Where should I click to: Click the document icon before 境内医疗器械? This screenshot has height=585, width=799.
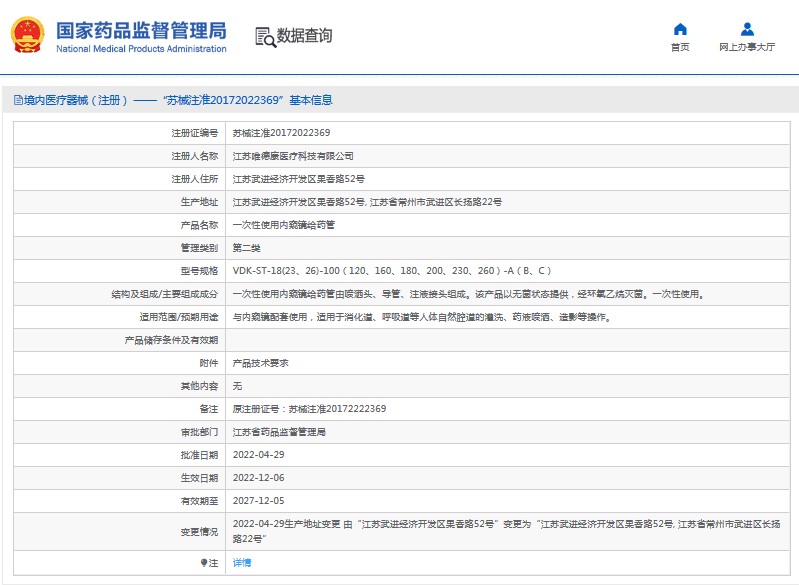(x=18, y=100)
